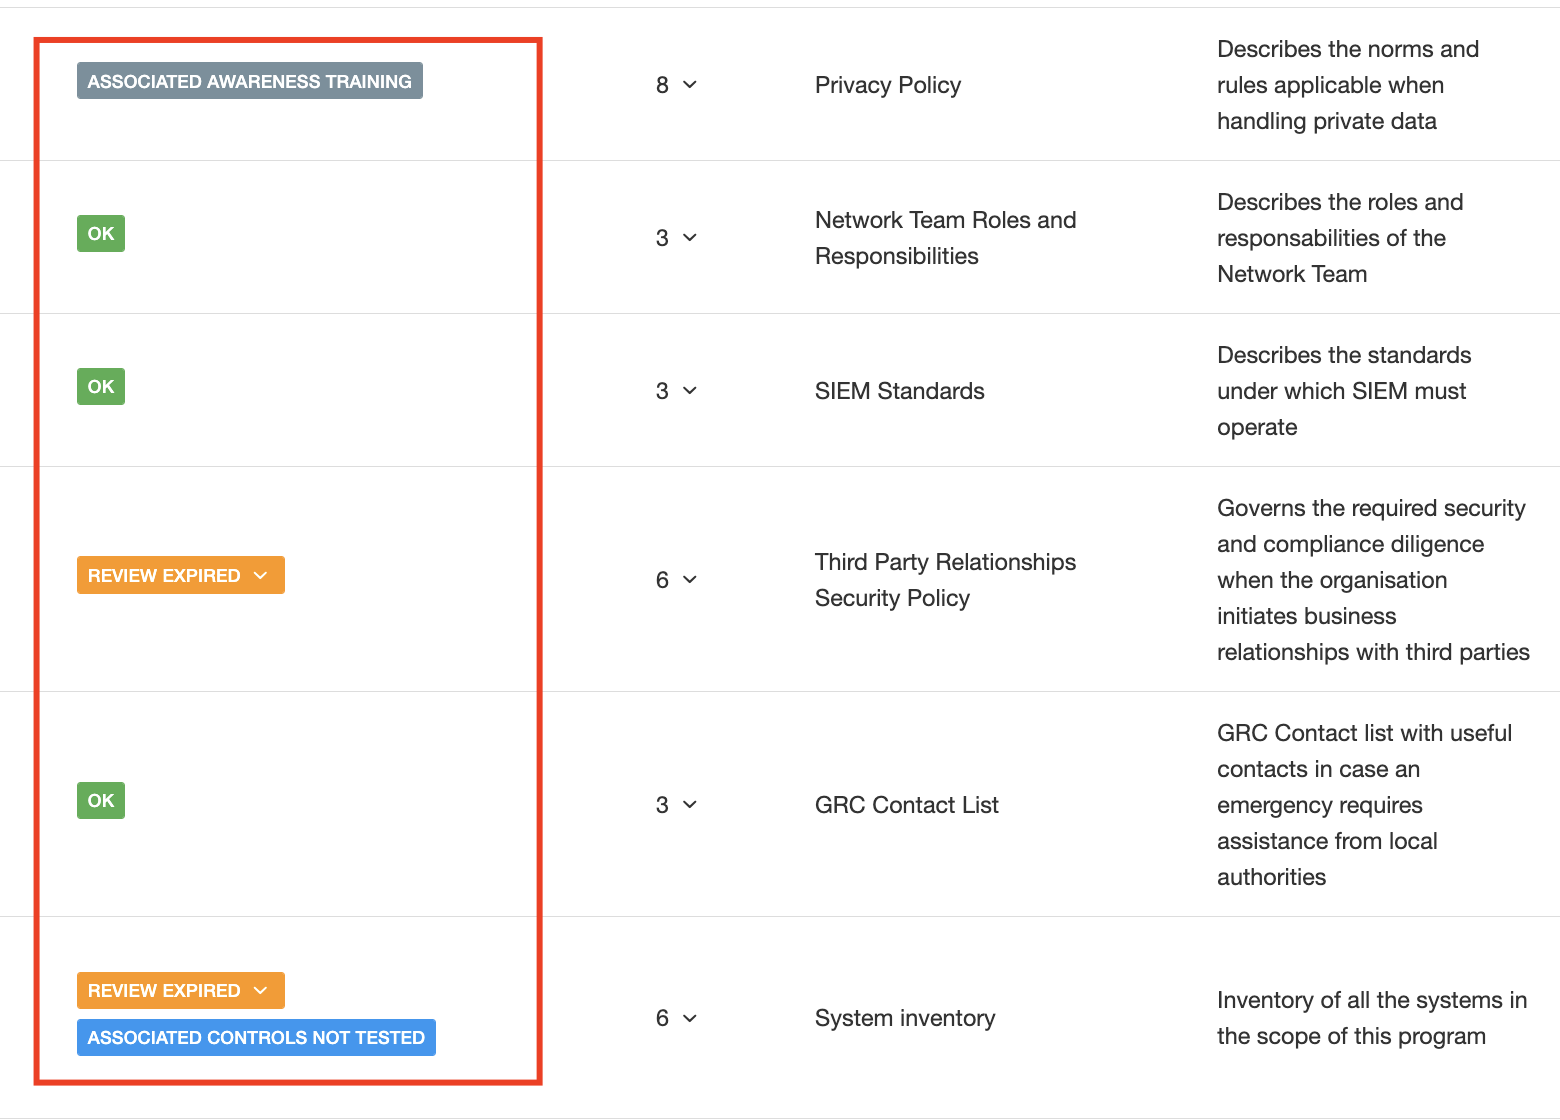Select the GRC Contact List title
The height and width of the screenshot is (1120, 1560).
[906, 805]
